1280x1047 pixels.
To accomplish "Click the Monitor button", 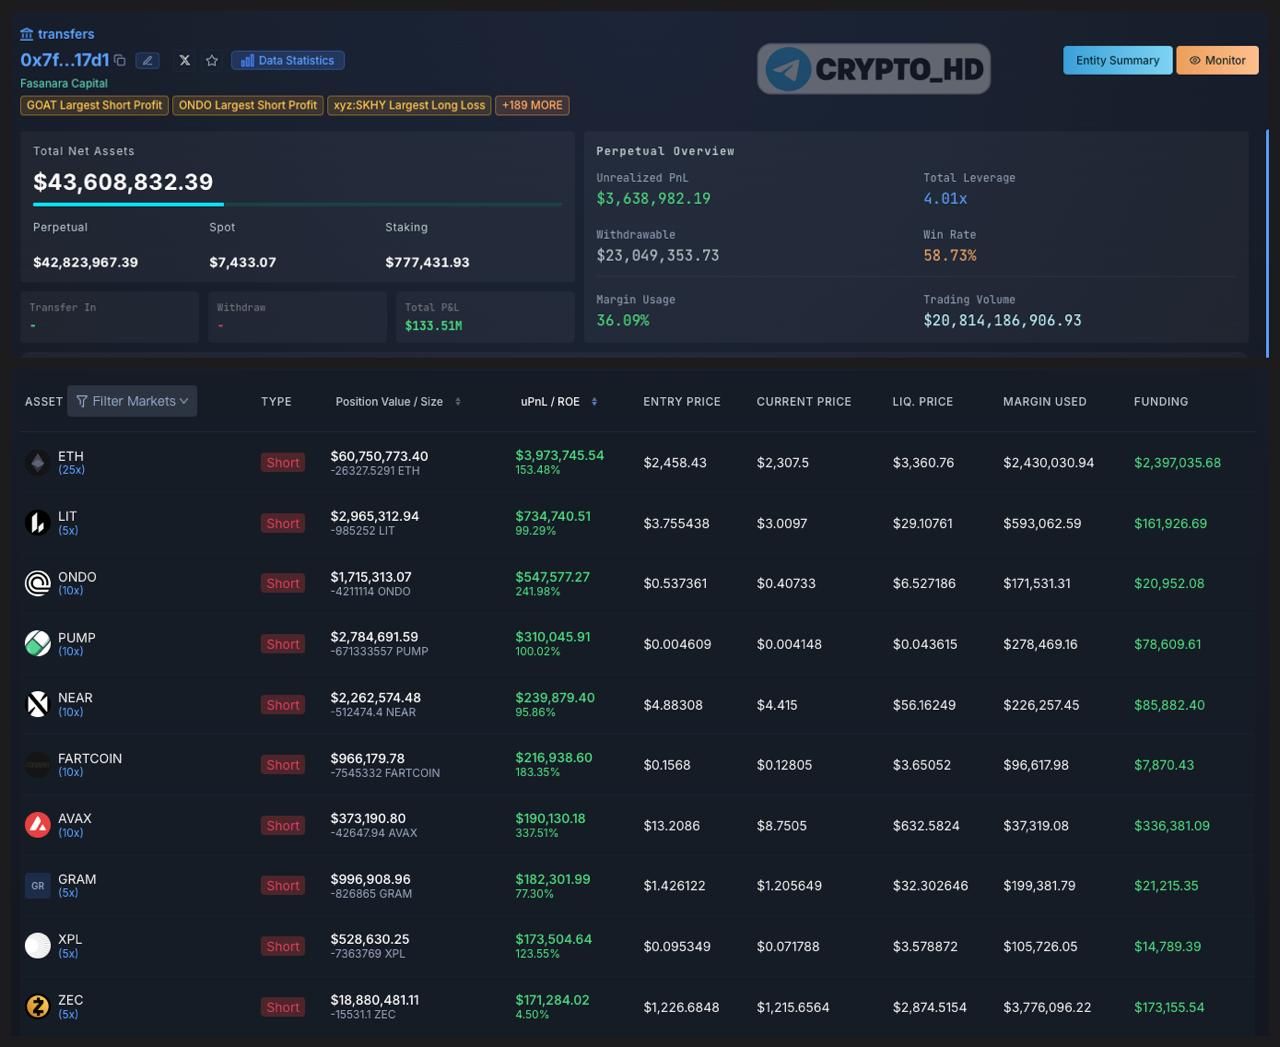I will point(1217,60).
